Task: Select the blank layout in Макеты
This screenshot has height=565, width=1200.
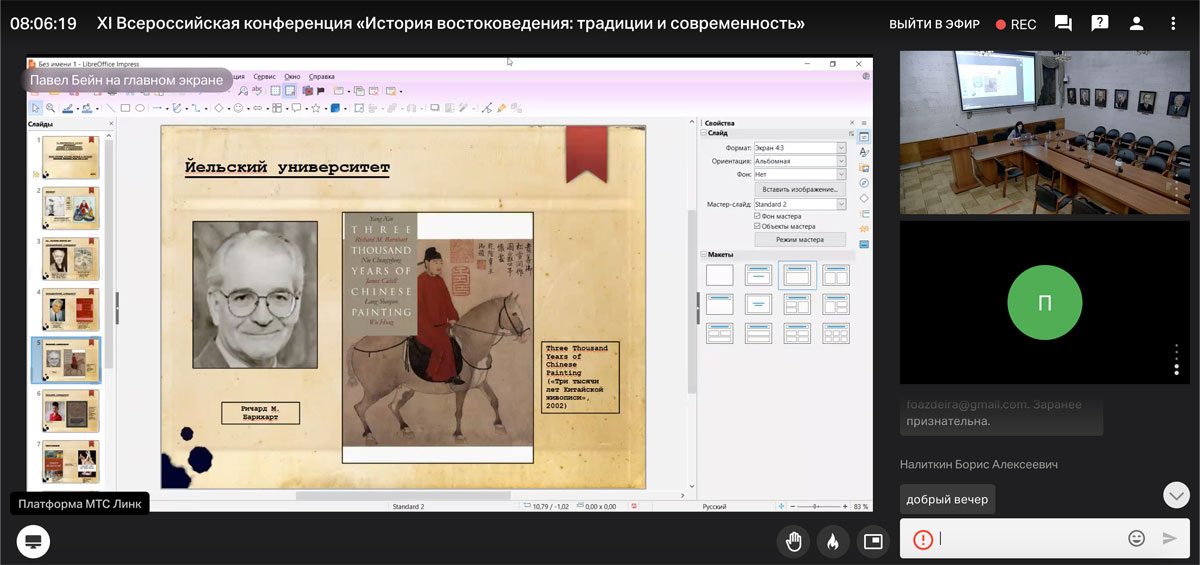Action: coord(720,275)
